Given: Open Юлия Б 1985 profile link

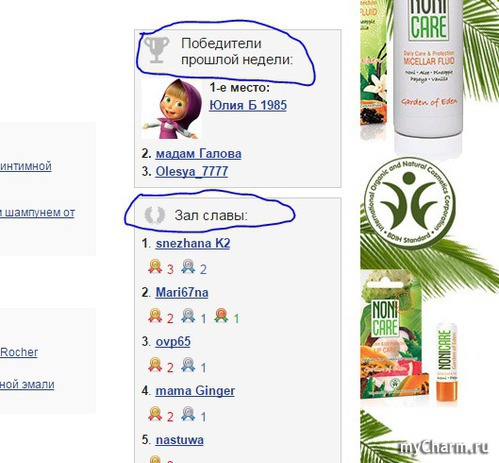Looking at the screenshot, I should point(248,105).
